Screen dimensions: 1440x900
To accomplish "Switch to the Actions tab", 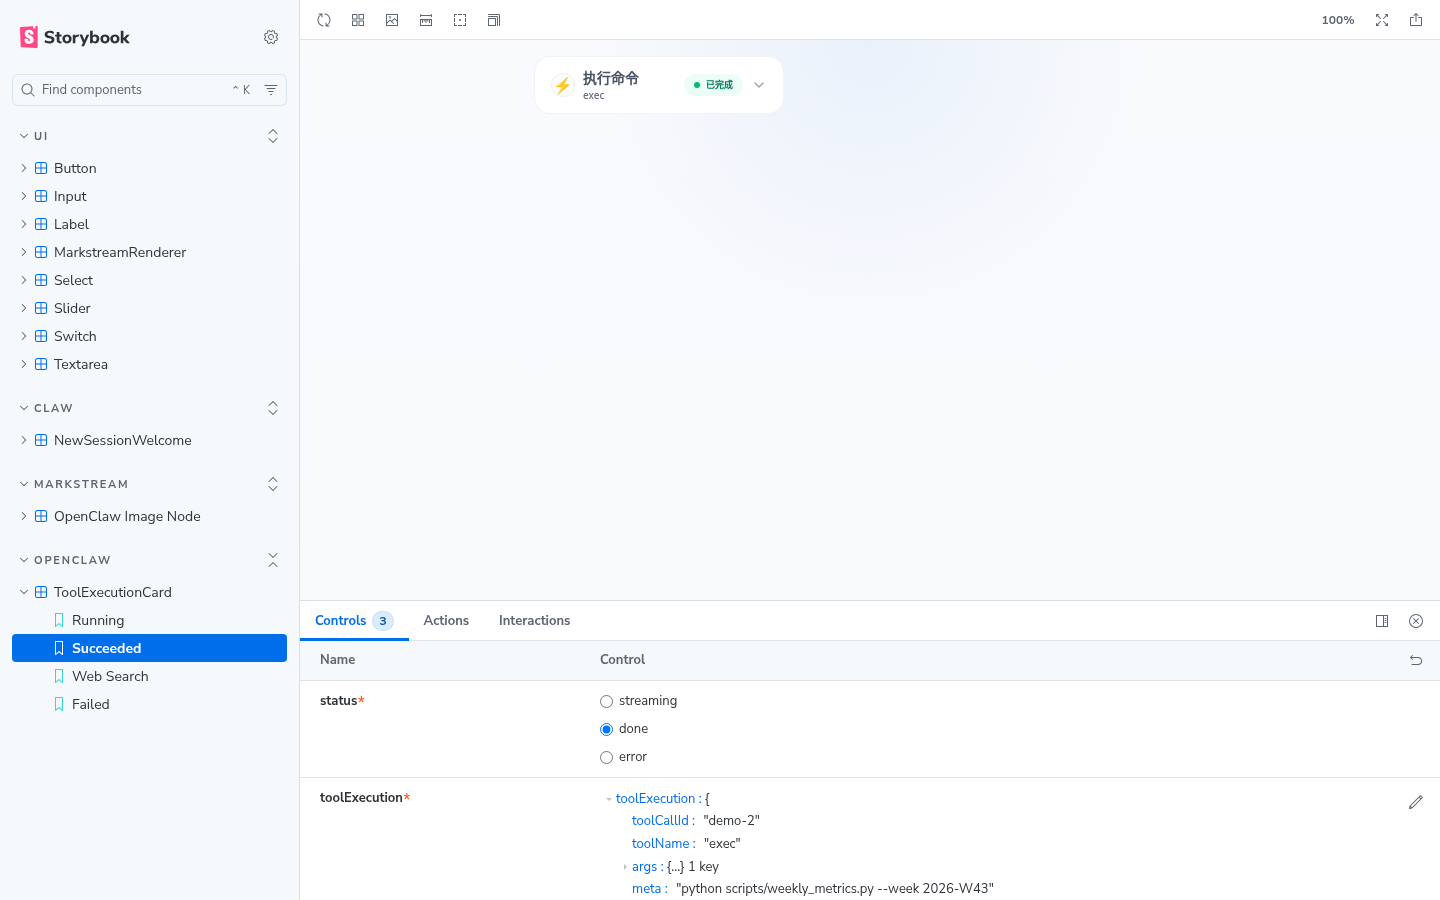I will point(446,621).
